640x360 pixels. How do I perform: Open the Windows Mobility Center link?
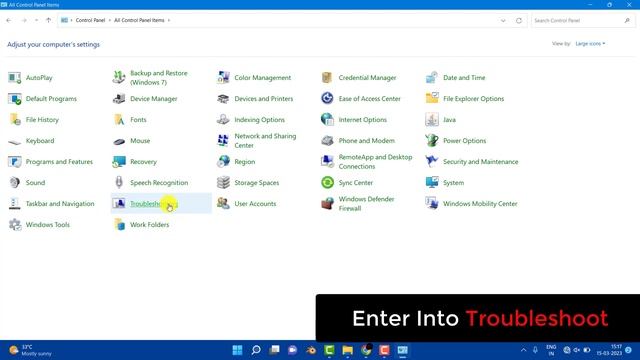point(480,204)
